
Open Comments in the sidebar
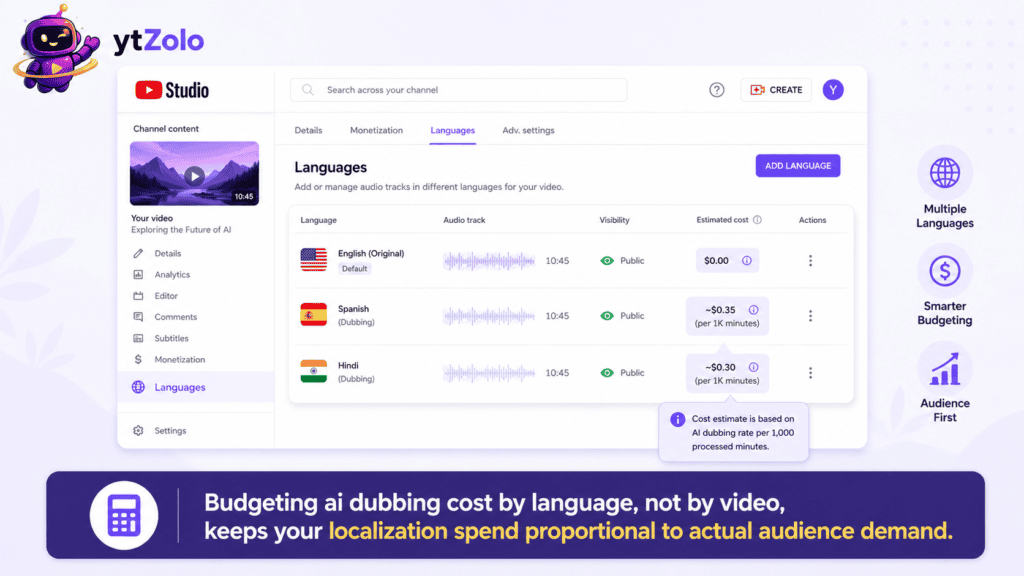[176, 317]
